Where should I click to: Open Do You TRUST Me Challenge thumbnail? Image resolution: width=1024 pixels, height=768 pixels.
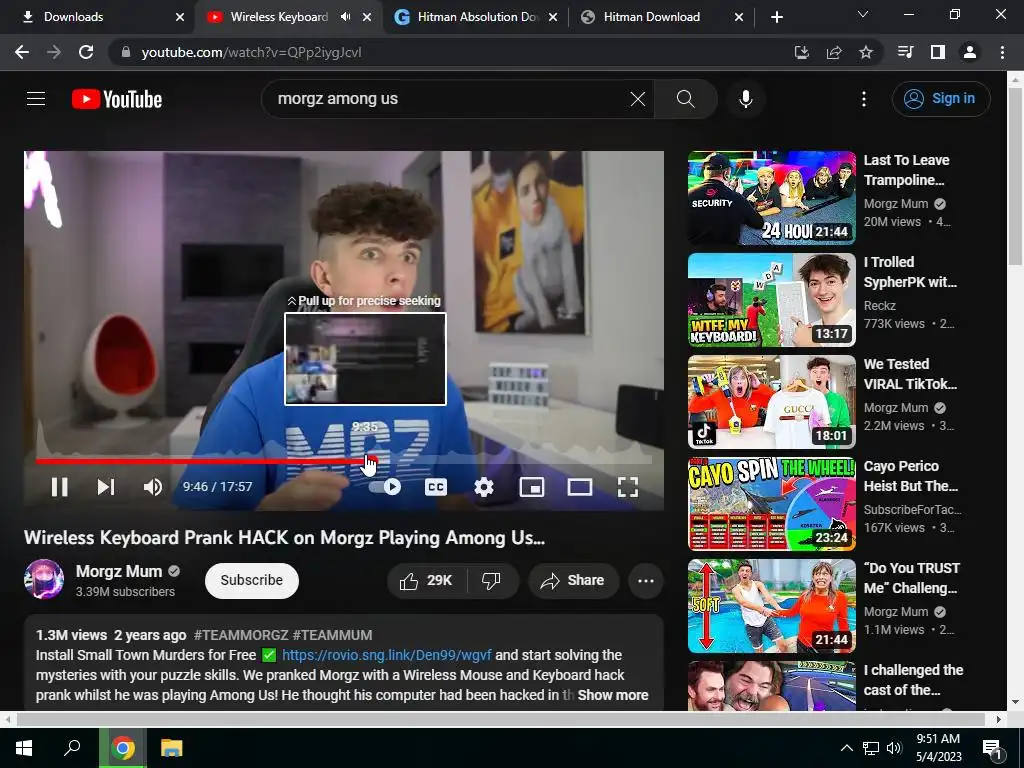(771, 605)
